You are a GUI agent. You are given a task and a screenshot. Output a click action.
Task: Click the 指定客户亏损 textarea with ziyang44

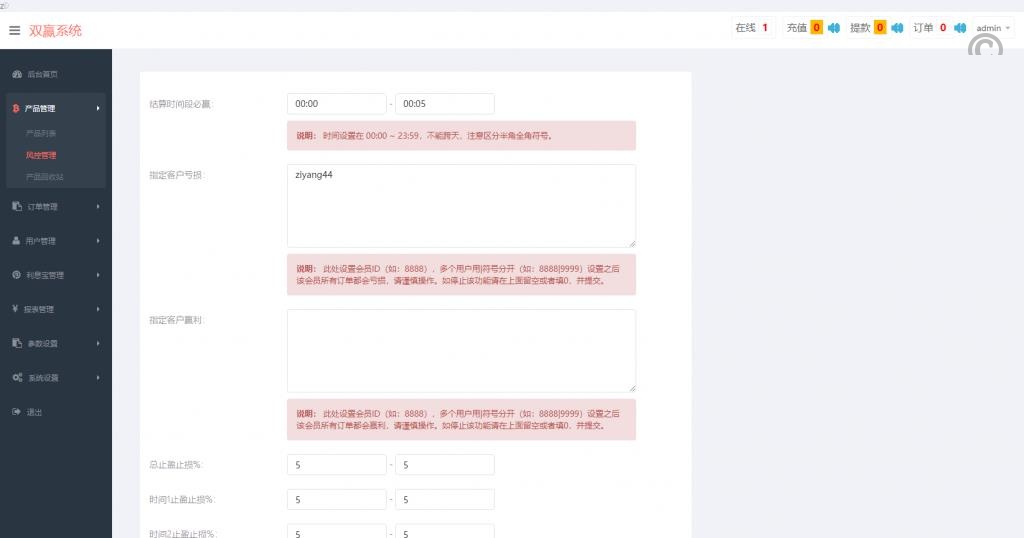461,205
